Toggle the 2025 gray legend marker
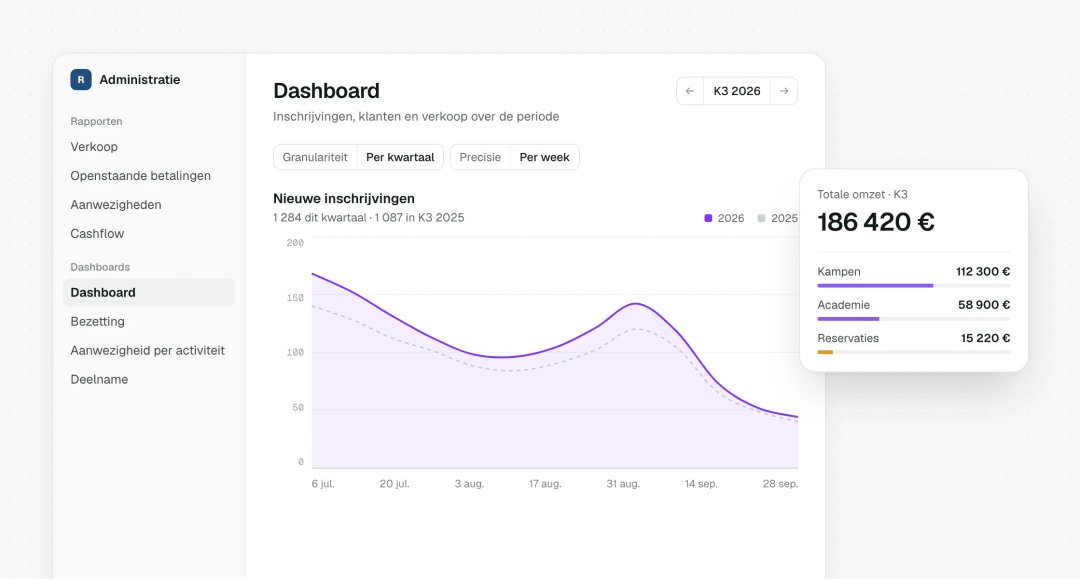Viewport: 1080px width, 579px height. pos(761,218)
